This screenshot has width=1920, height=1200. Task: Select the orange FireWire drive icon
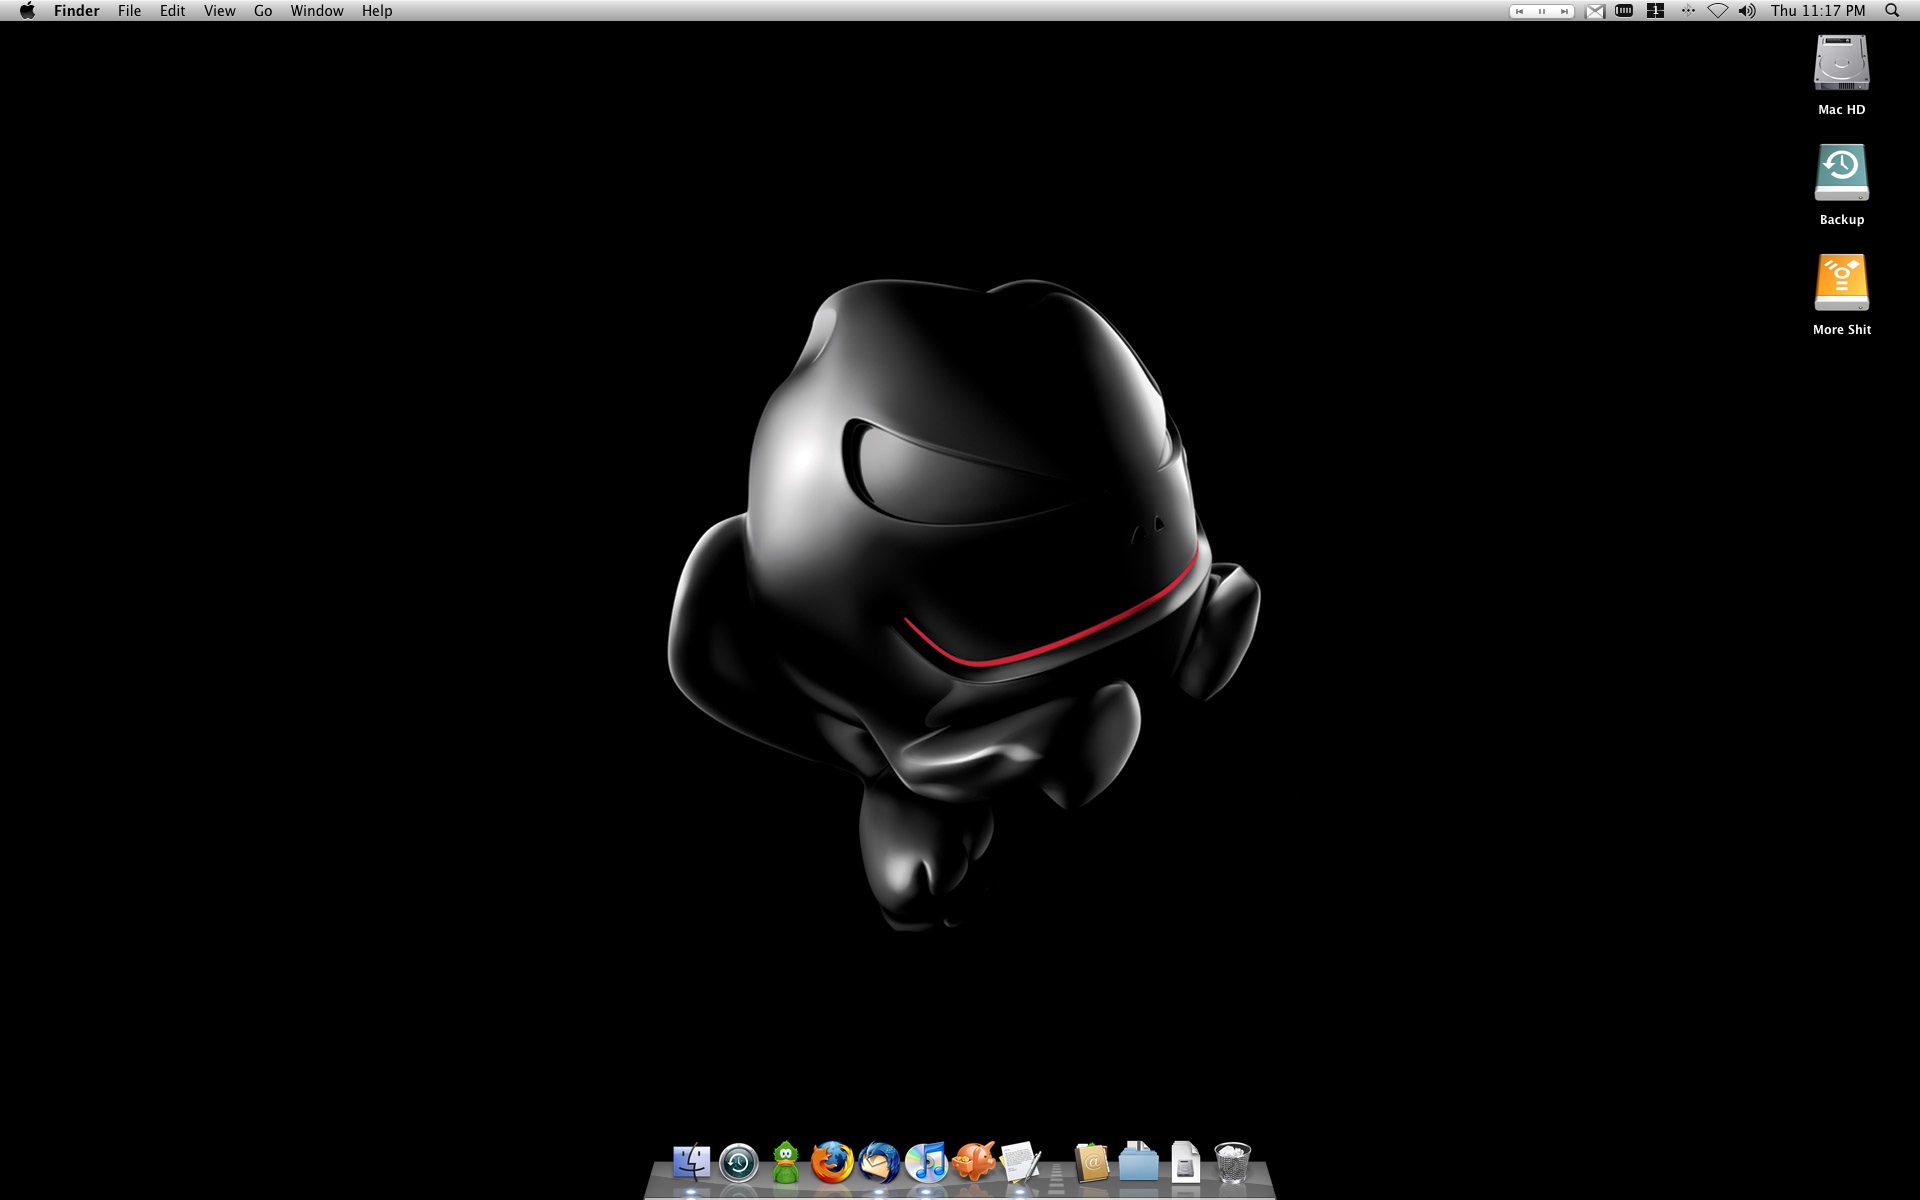click(x=1841, y=283)
